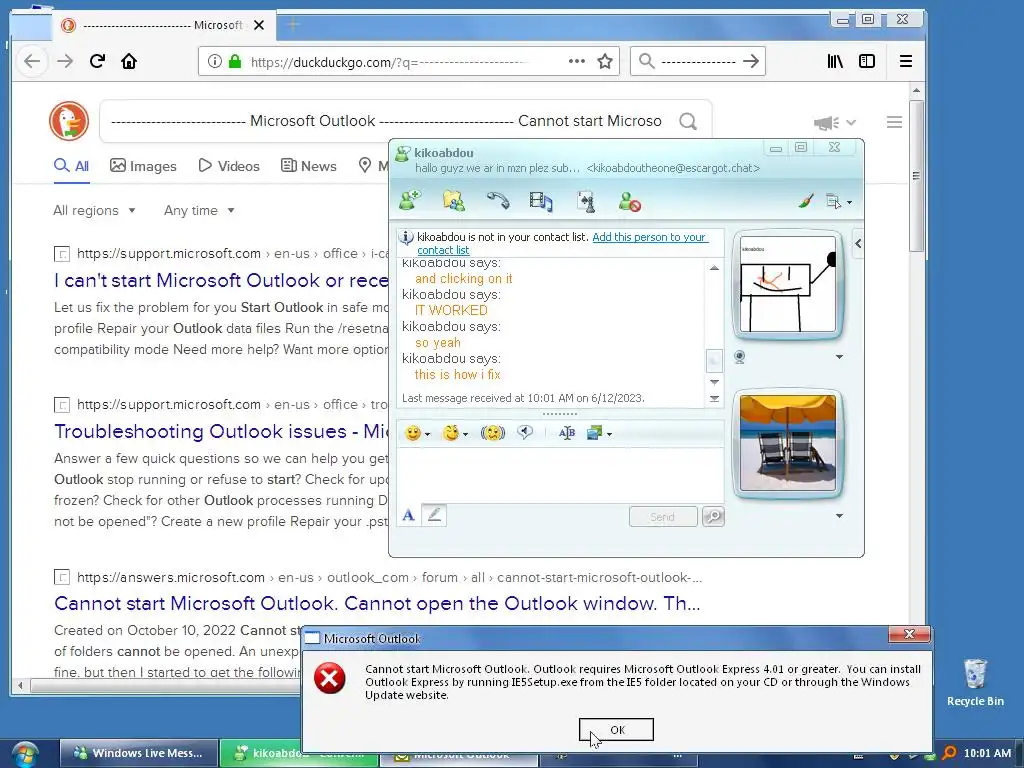
Task: Bookmark this page with the star icon
Action: tap(605, 61)
